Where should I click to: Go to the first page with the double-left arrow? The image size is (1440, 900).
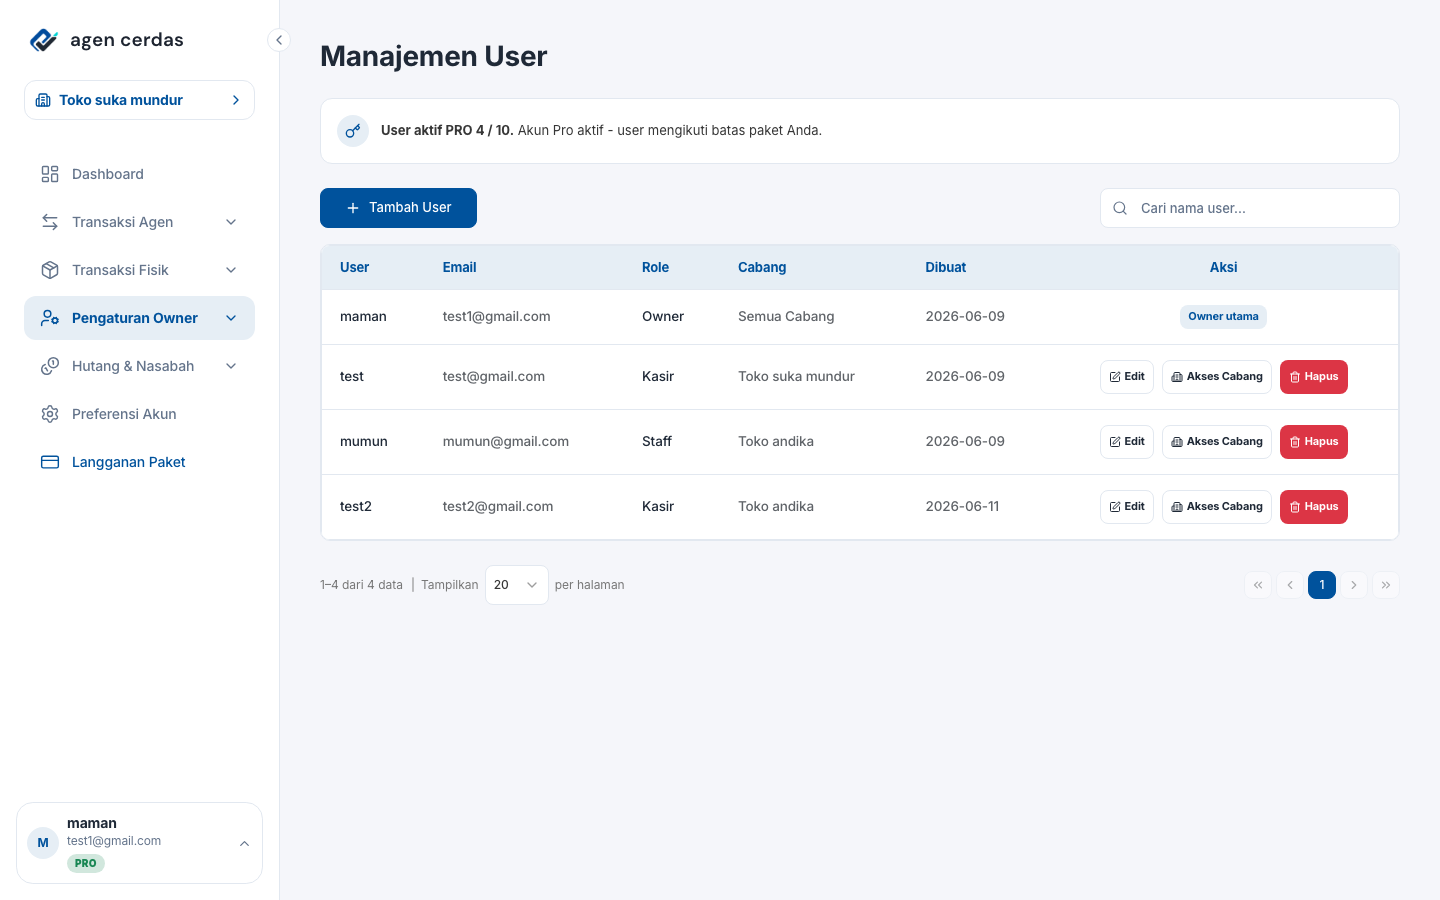pos(1258,585)
